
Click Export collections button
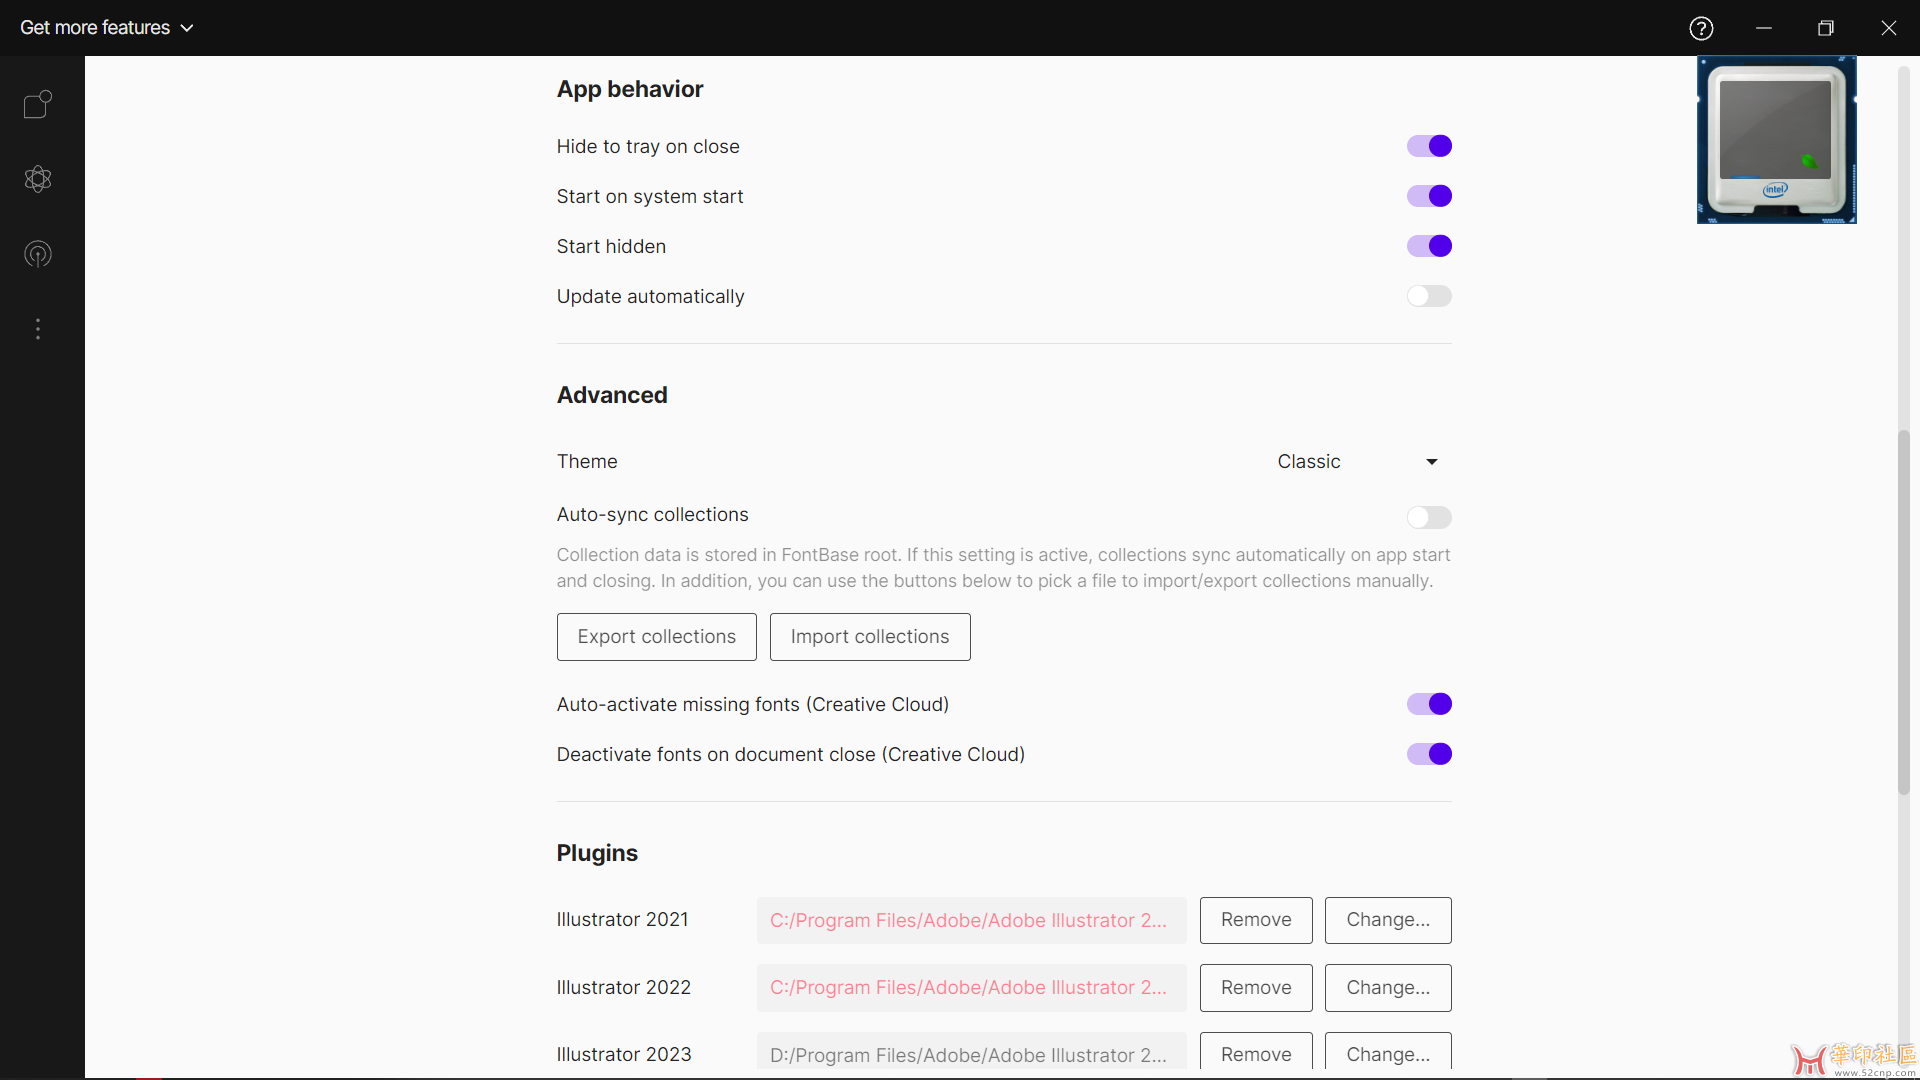point(656,637)
